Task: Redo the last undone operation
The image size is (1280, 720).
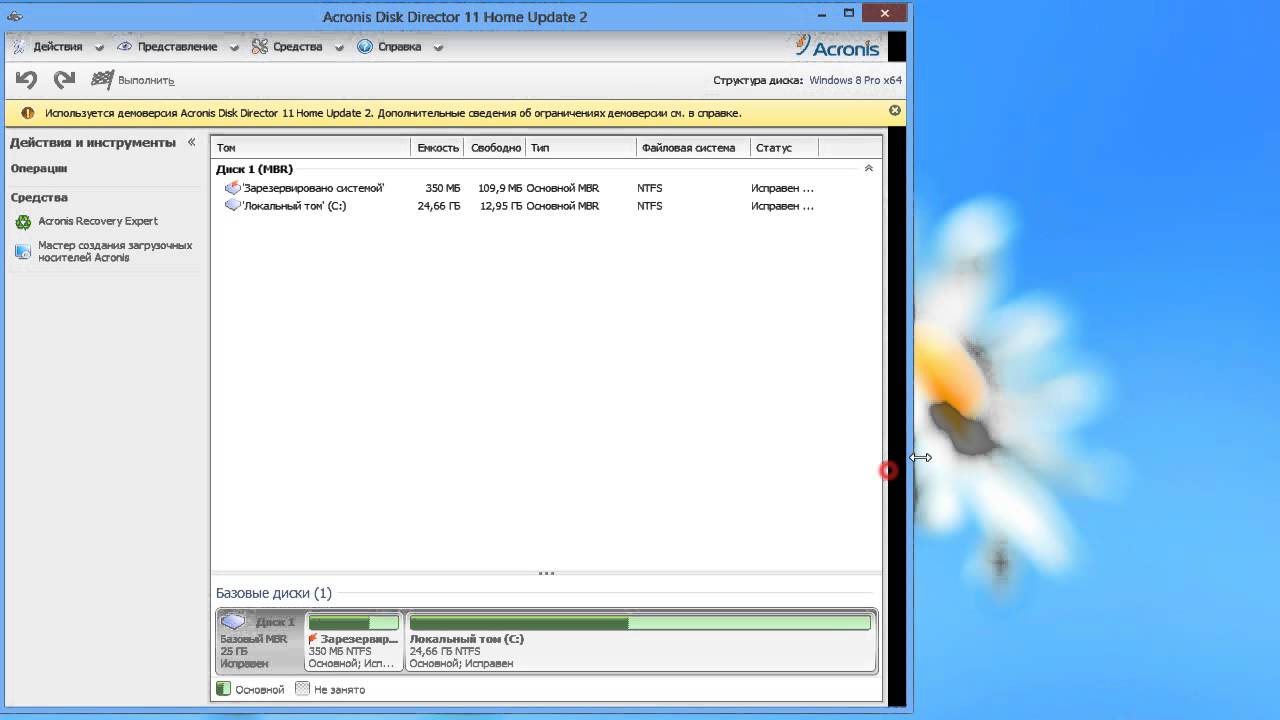Action: coord(65,80)
